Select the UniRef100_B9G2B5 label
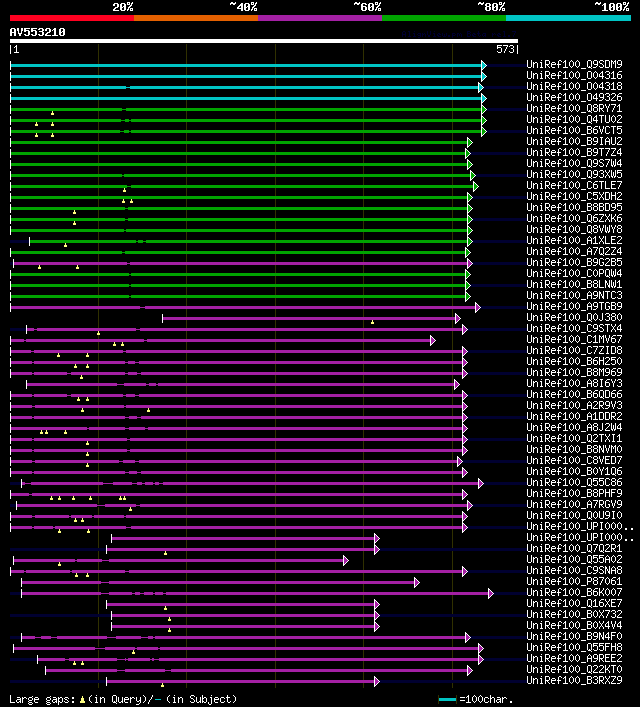This screenshot has width=640, height=707. [x=574, y=262]
